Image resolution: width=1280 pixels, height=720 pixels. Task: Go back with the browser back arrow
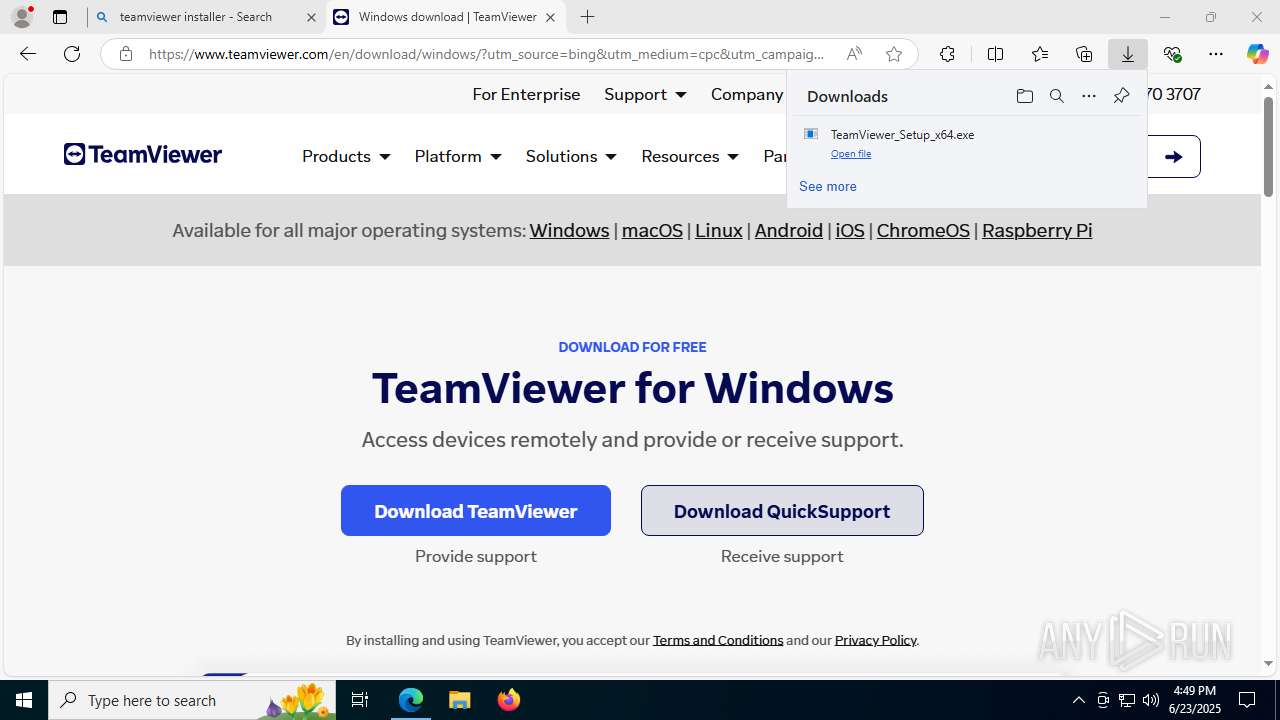click(28, 54)
